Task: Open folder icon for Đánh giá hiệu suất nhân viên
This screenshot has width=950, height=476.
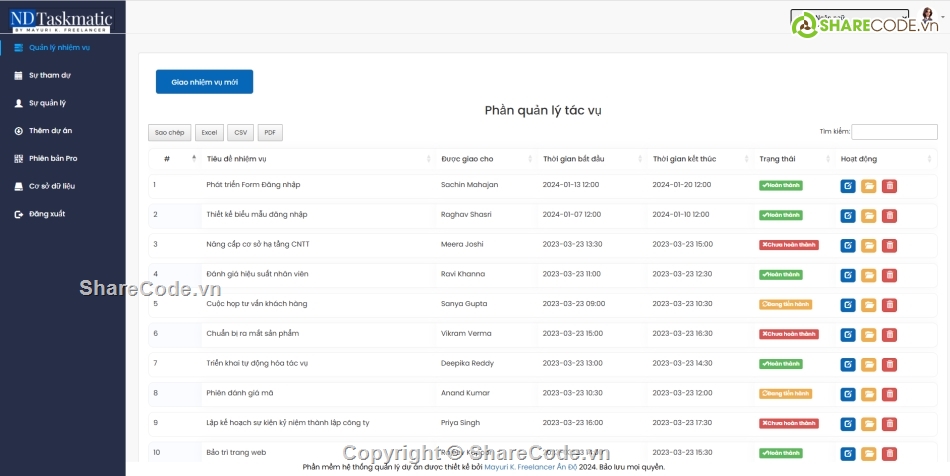Action: click(869, 275)
